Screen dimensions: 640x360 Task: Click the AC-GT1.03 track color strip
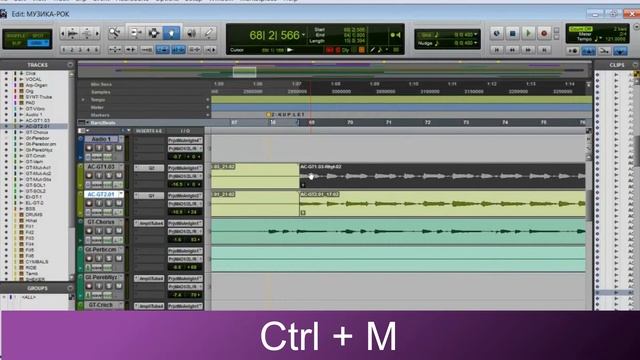(80, 176)
